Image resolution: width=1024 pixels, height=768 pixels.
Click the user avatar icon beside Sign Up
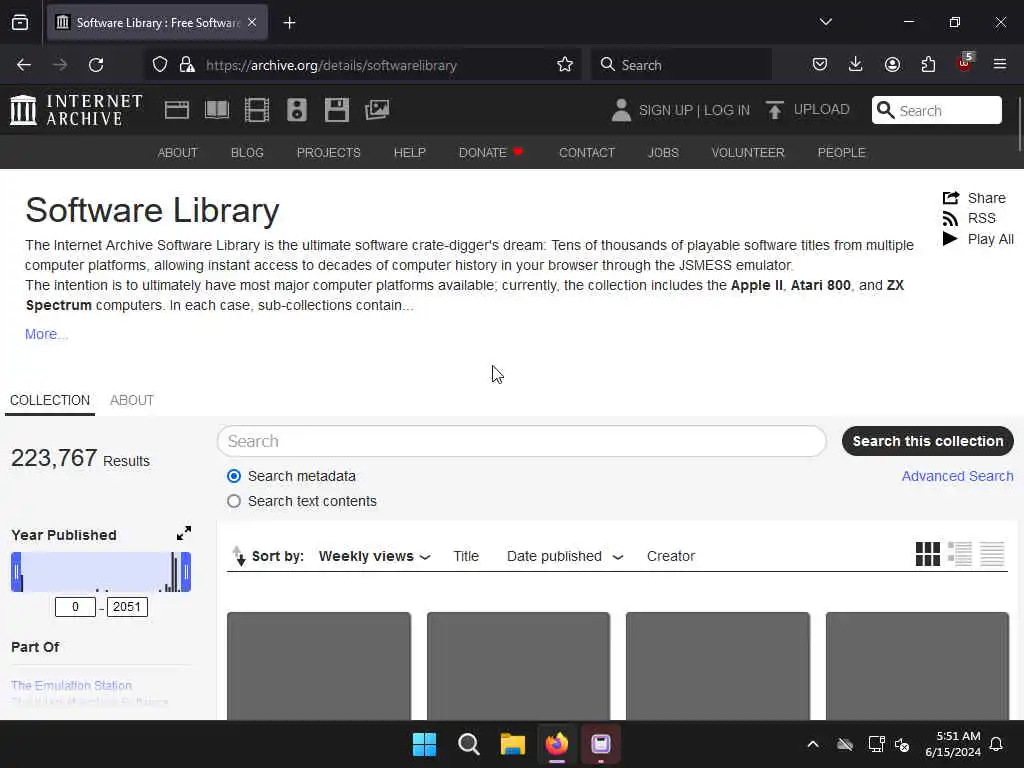pos(621,110)
